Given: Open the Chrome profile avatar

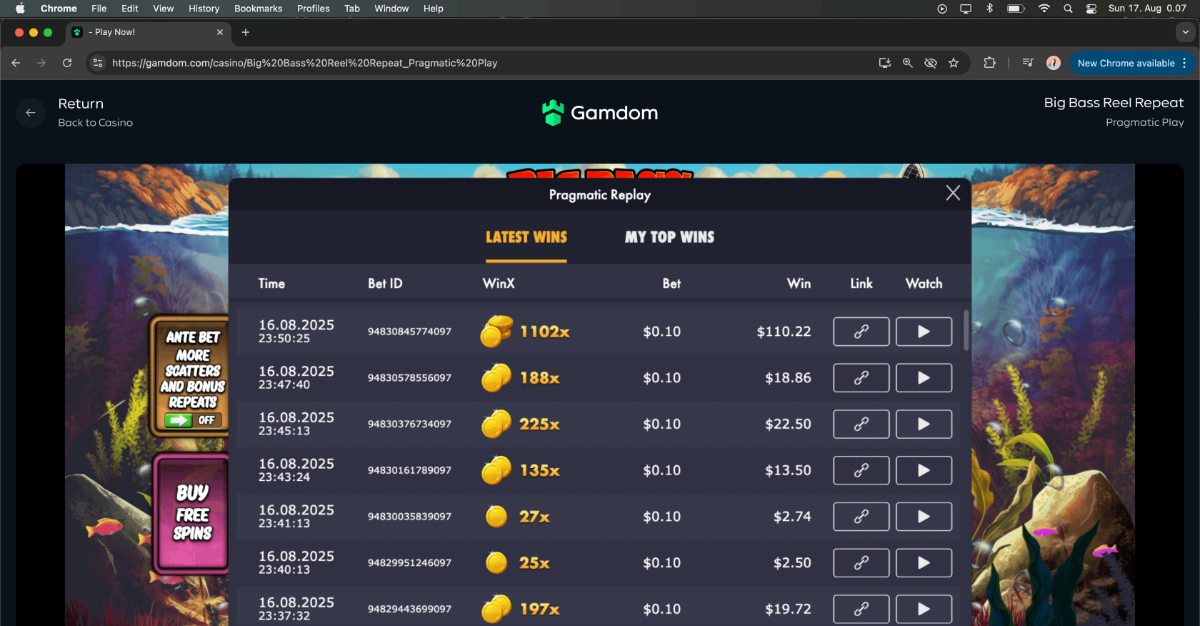Looking at the screenshot, I should click(x=1053, y=63).
